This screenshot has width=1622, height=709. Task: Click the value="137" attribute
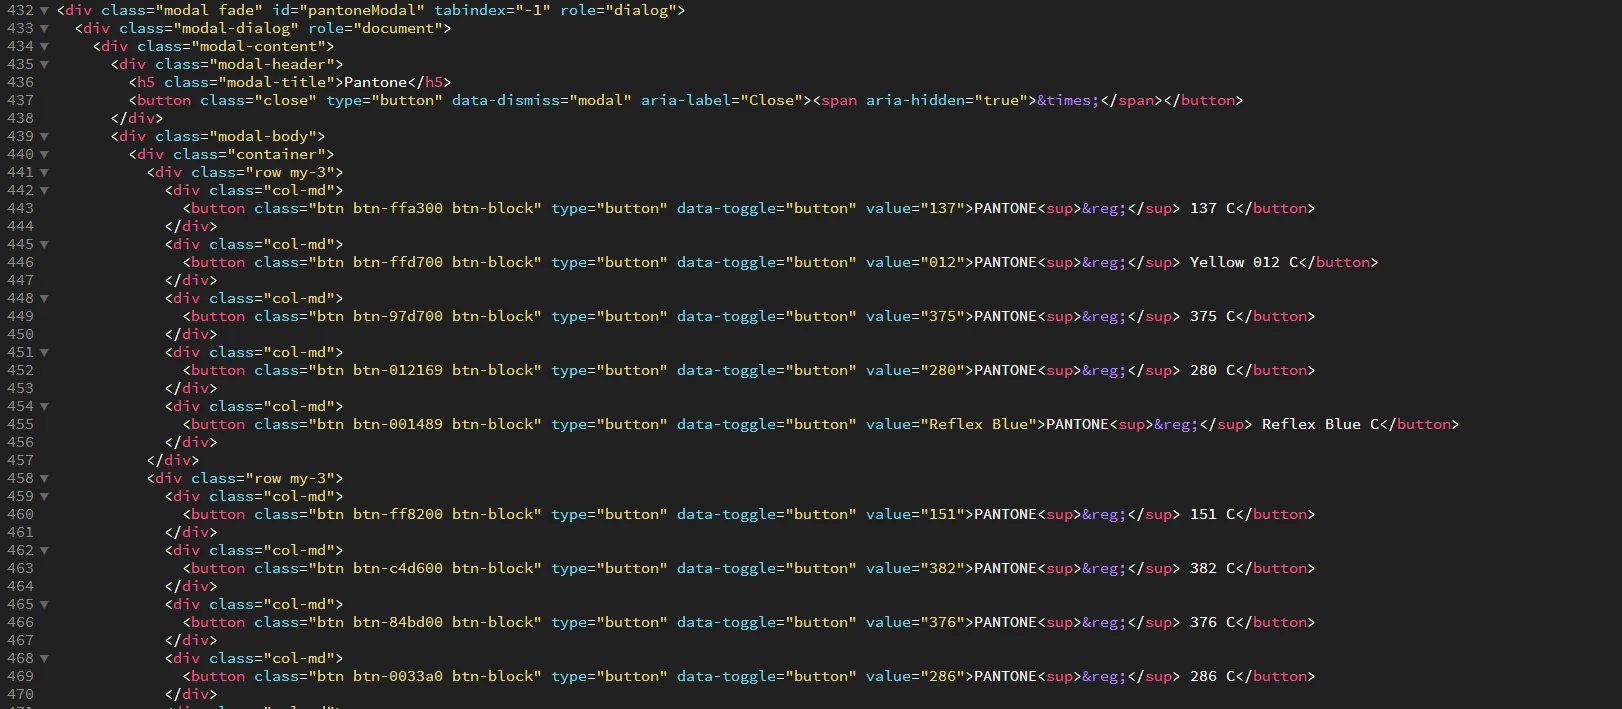[x=915, y=208]
